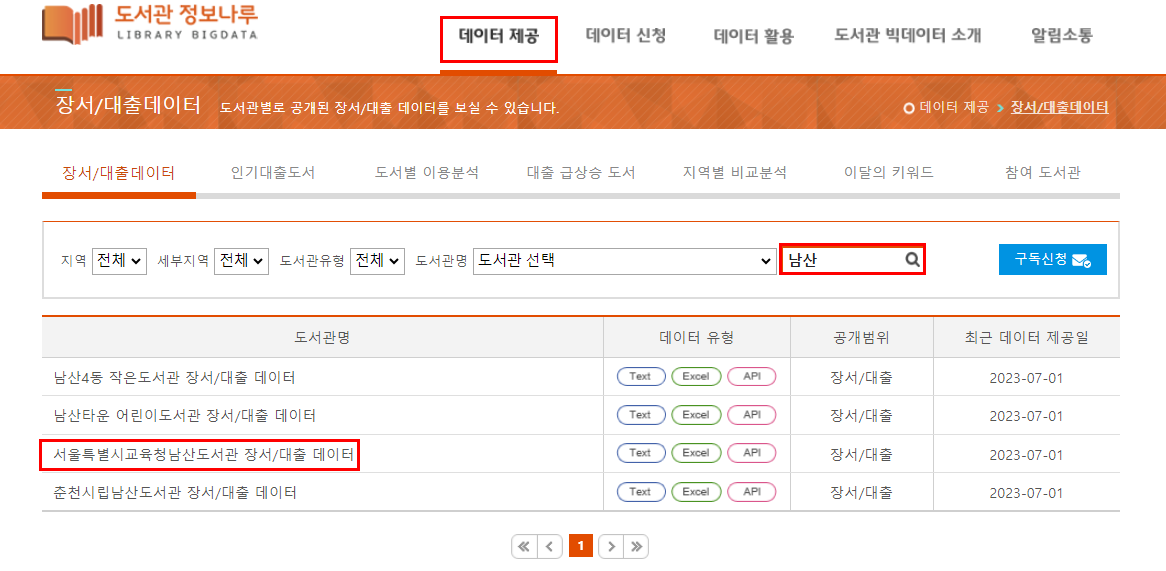The height and width of the screenshot is (571, 1166).
Task: Click Excel badge for 남산4동 작은도서관
Action: tap(696, 376)
